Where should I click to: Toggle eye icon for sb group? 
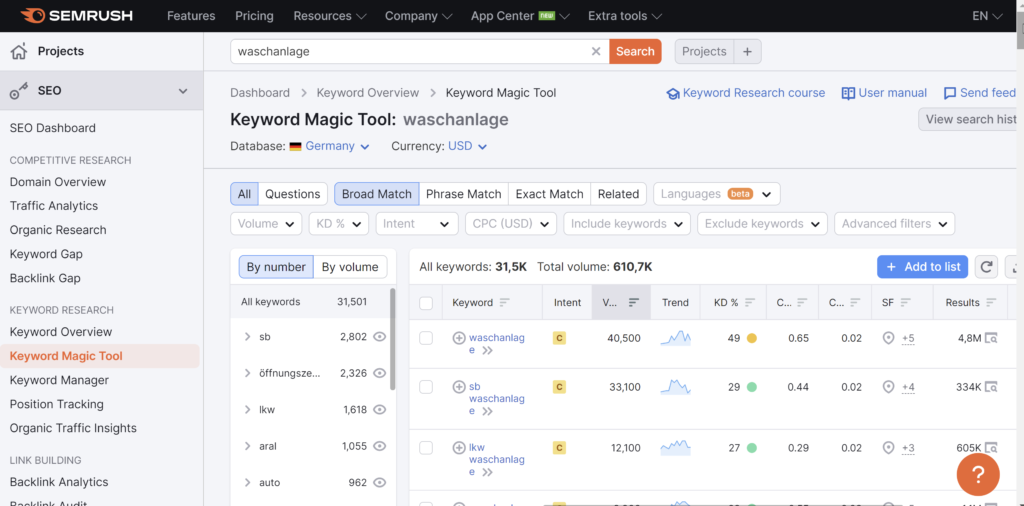pos(379,337)
